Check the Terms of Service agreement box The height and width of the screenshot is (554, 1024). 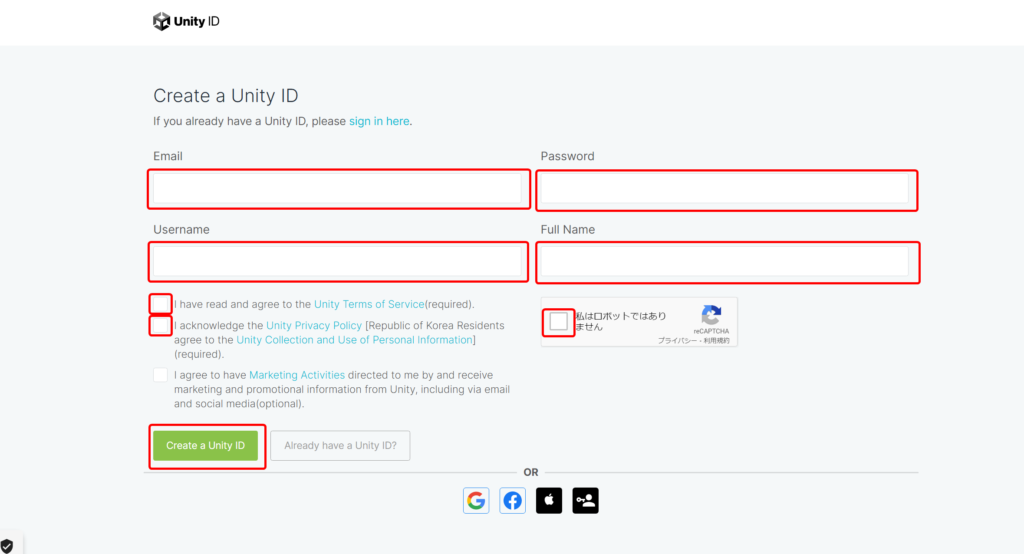160,304
